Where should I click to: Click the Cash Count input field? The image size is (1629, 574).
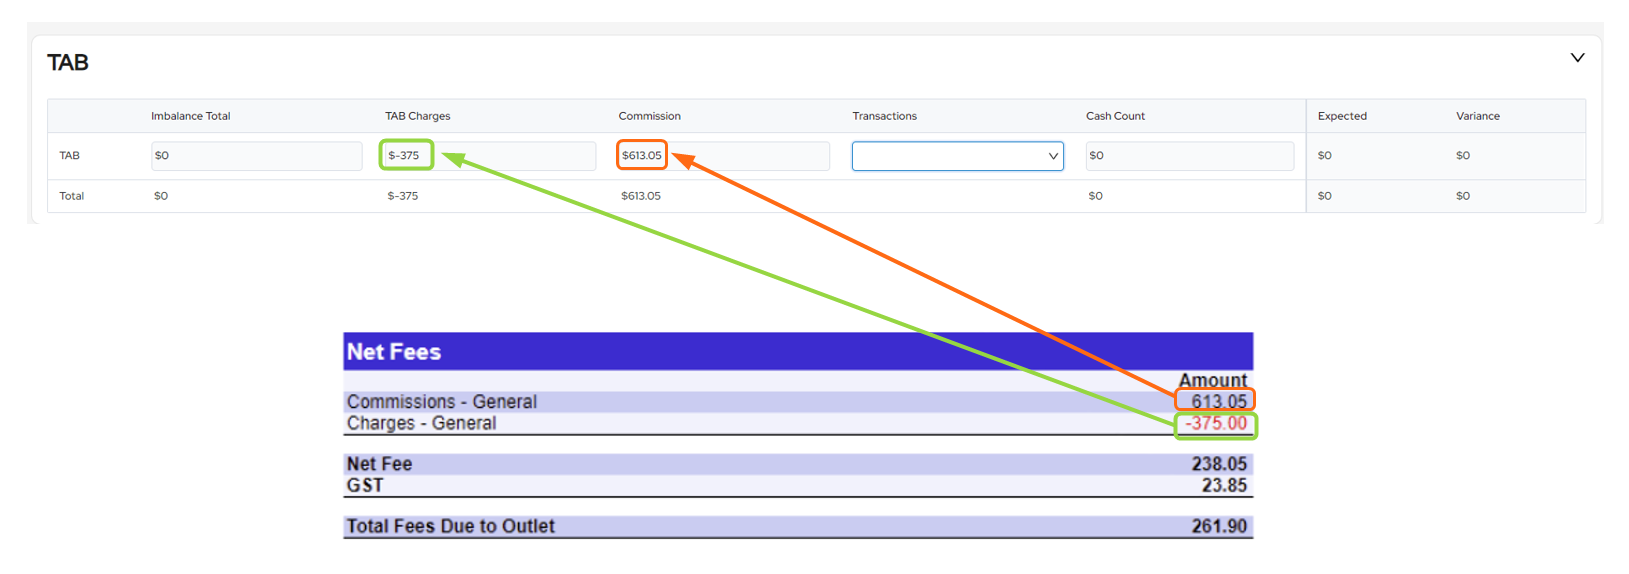[x=1190, y=156]
